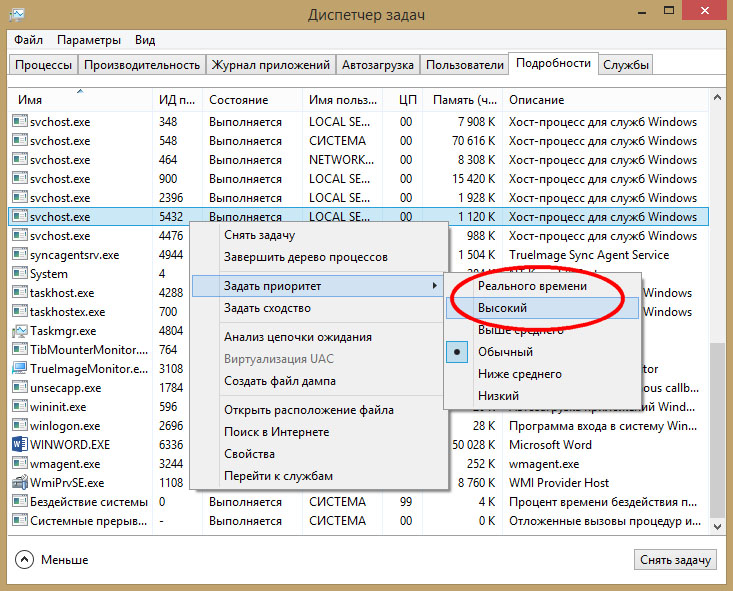Click the Системные прерывания process icon

[20, 520]
